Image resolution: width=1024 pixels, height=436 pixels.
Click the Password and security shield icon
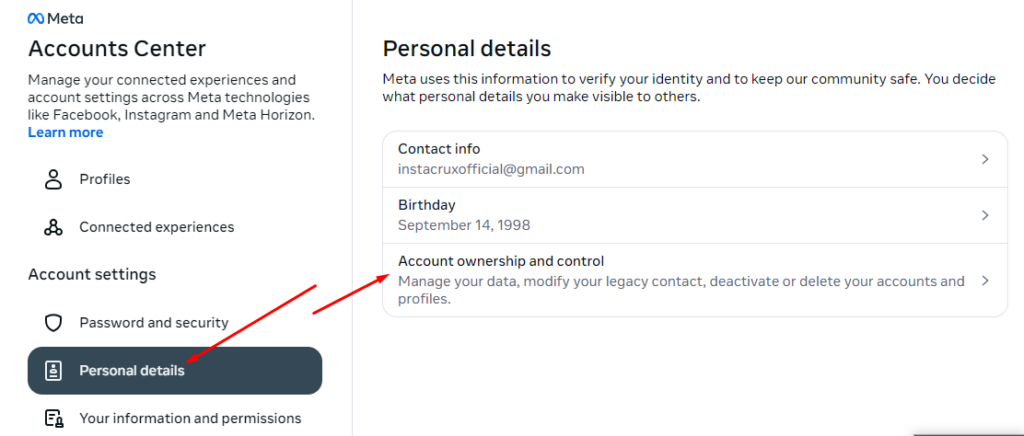point(53,322)
